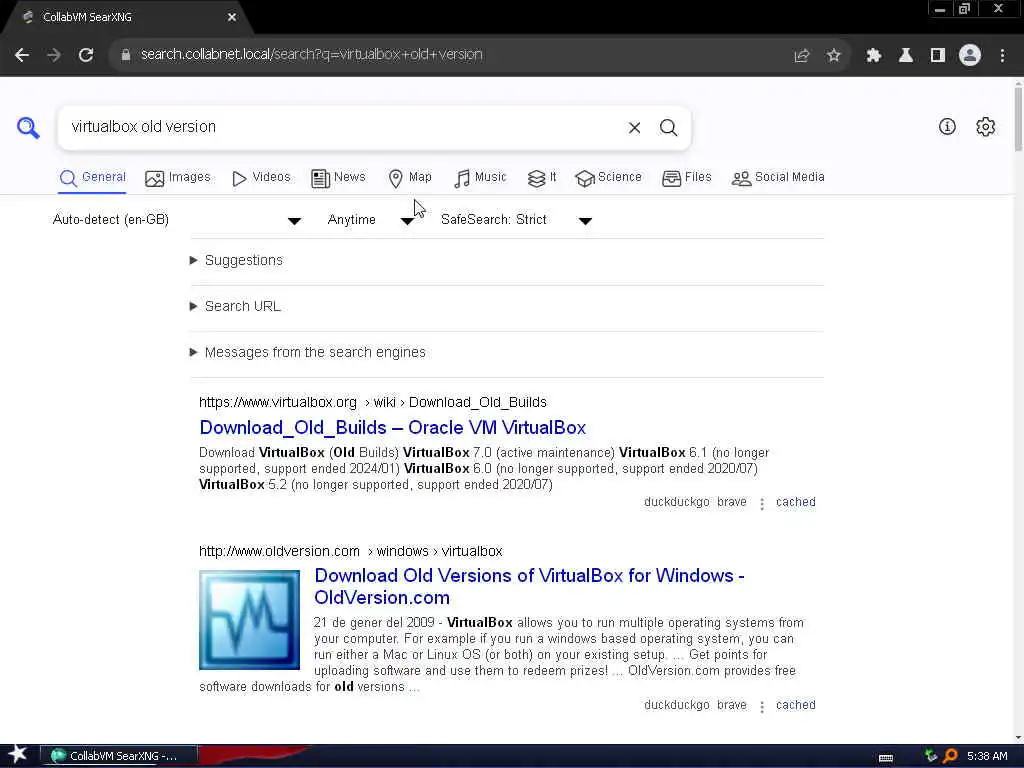Close the CollabVM SearXNG browser tab
Screen dimensions: 1024x768
(x=232, y=18)
